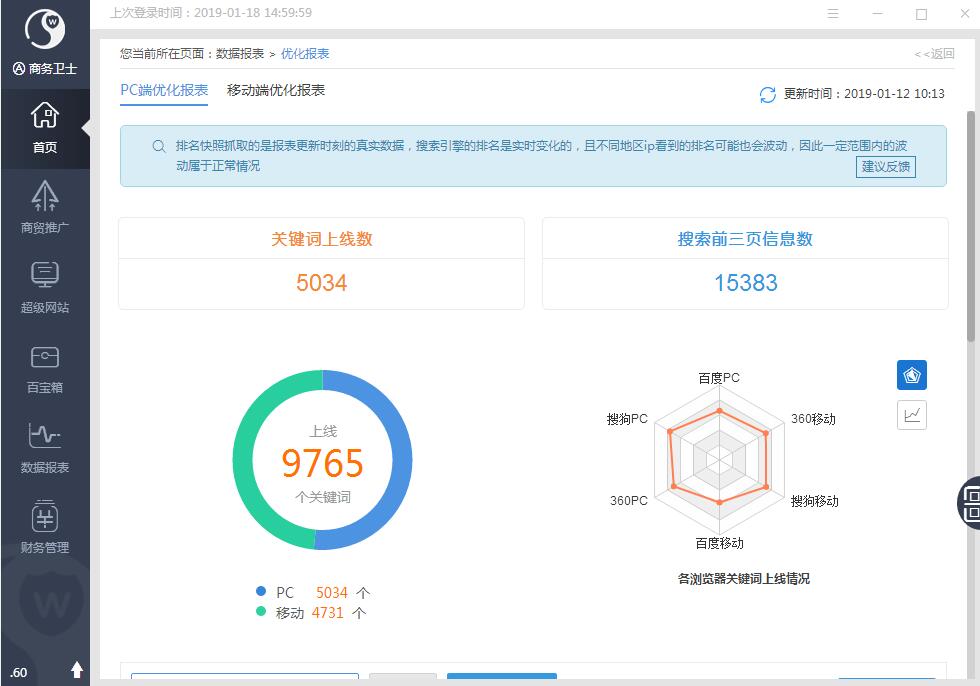Select the PC端优化报表 tab
Viewport: 980px width, 686px height.
click(x=164, y=90)
